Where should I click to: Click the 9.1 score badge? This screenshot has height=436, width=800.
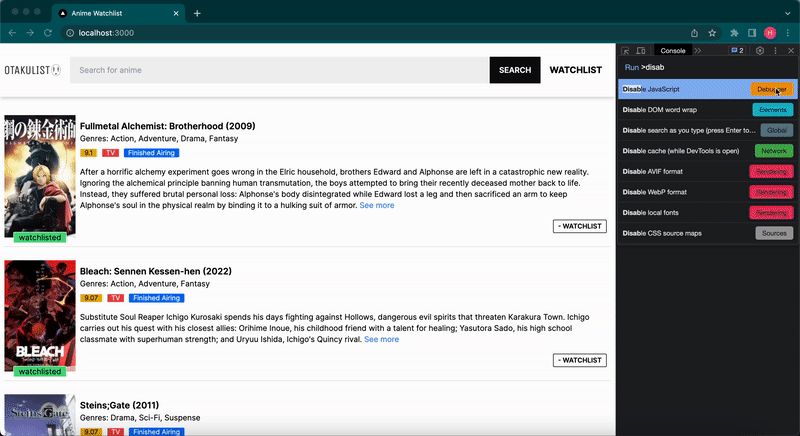click(88, 153)
